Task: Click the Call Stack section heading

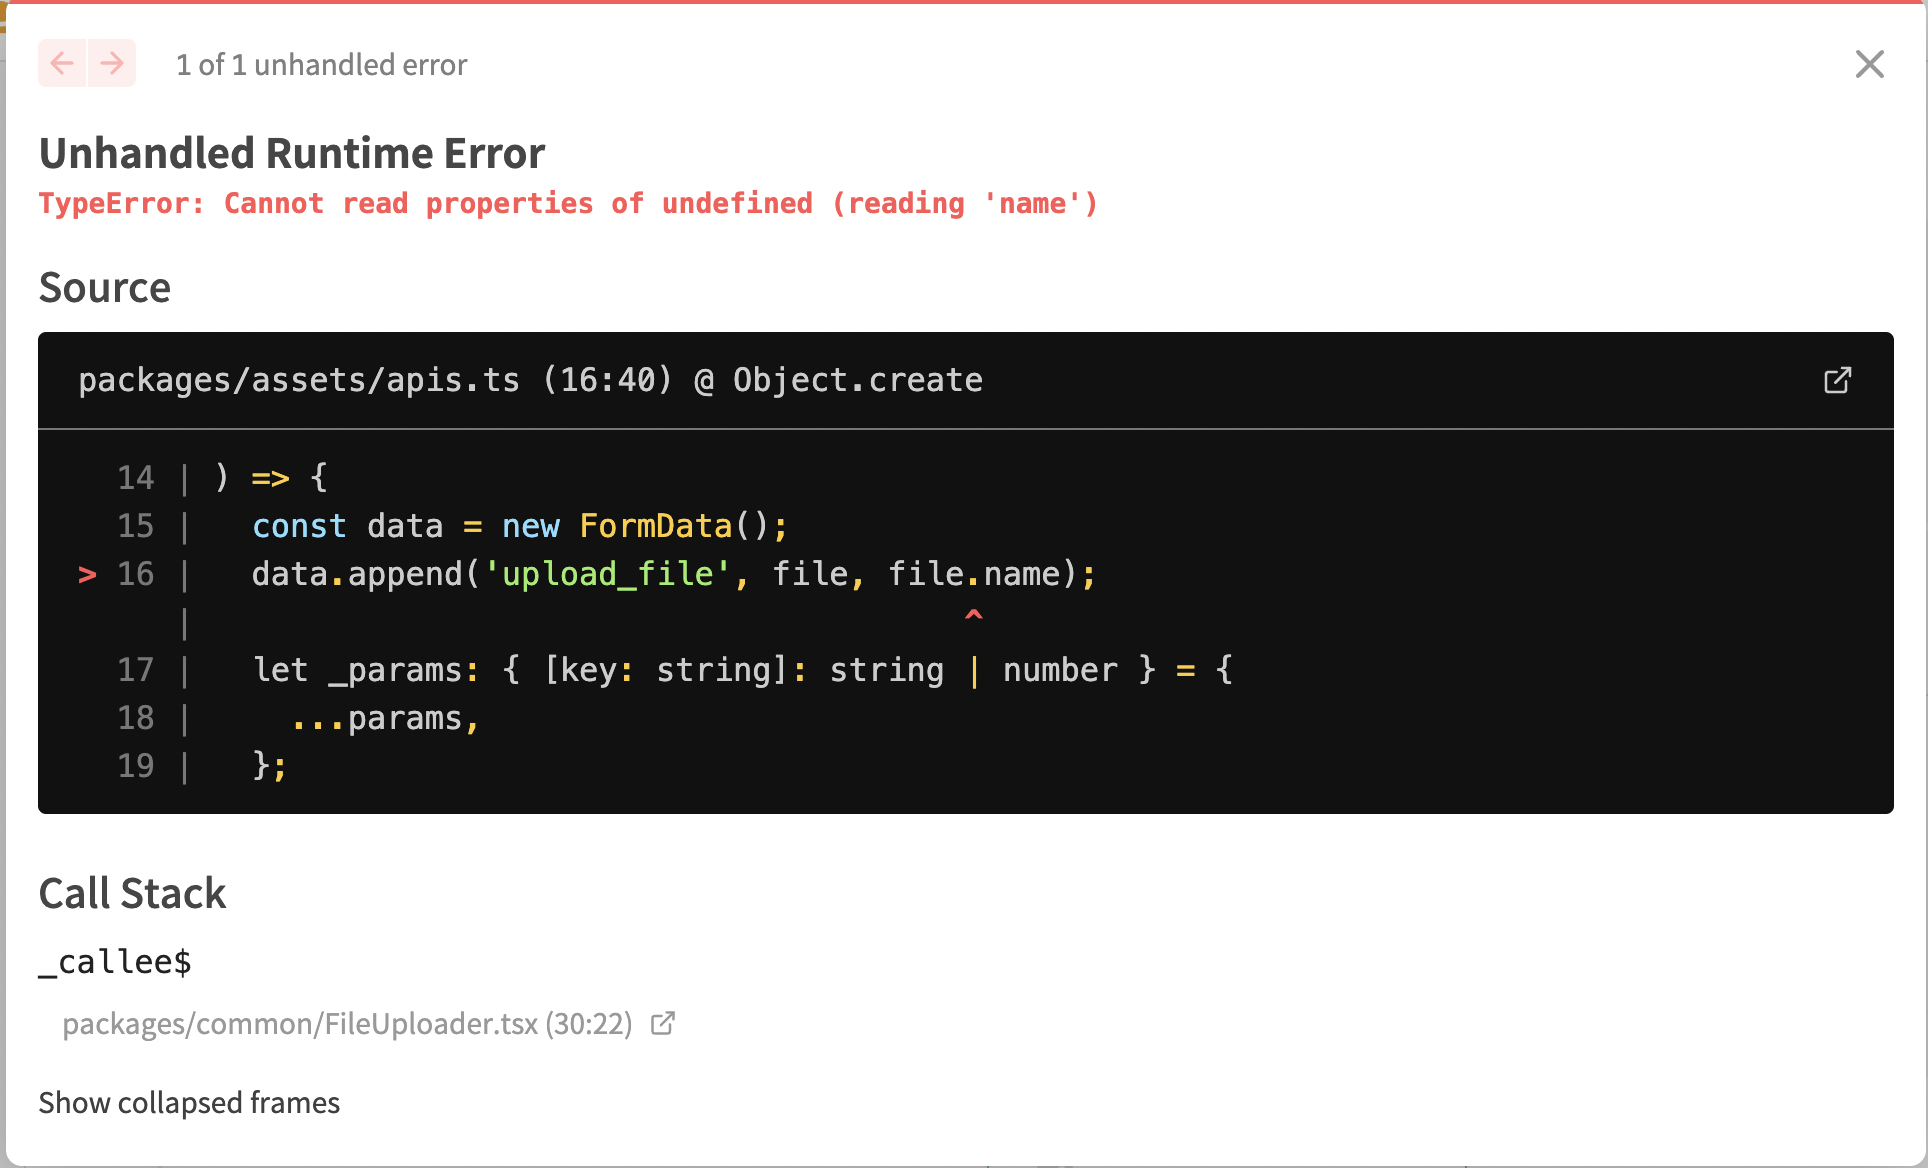Action: (x=132, y=893)
